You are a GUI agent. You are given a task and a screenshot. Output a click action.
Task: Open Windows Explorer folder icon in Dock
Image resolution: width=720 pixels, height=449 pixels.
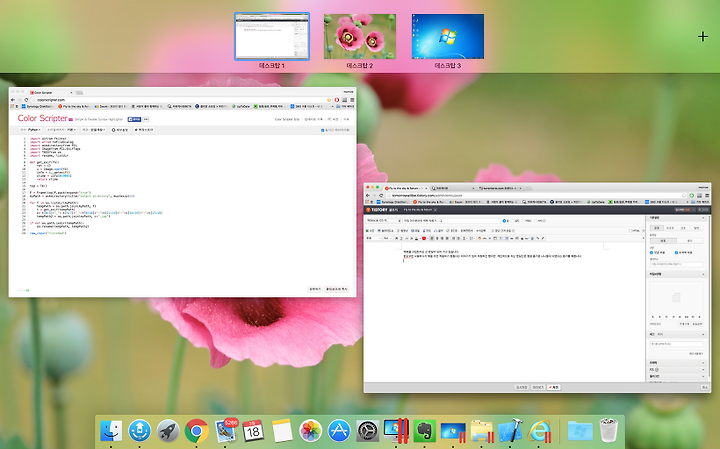click(x=482, y=431)
